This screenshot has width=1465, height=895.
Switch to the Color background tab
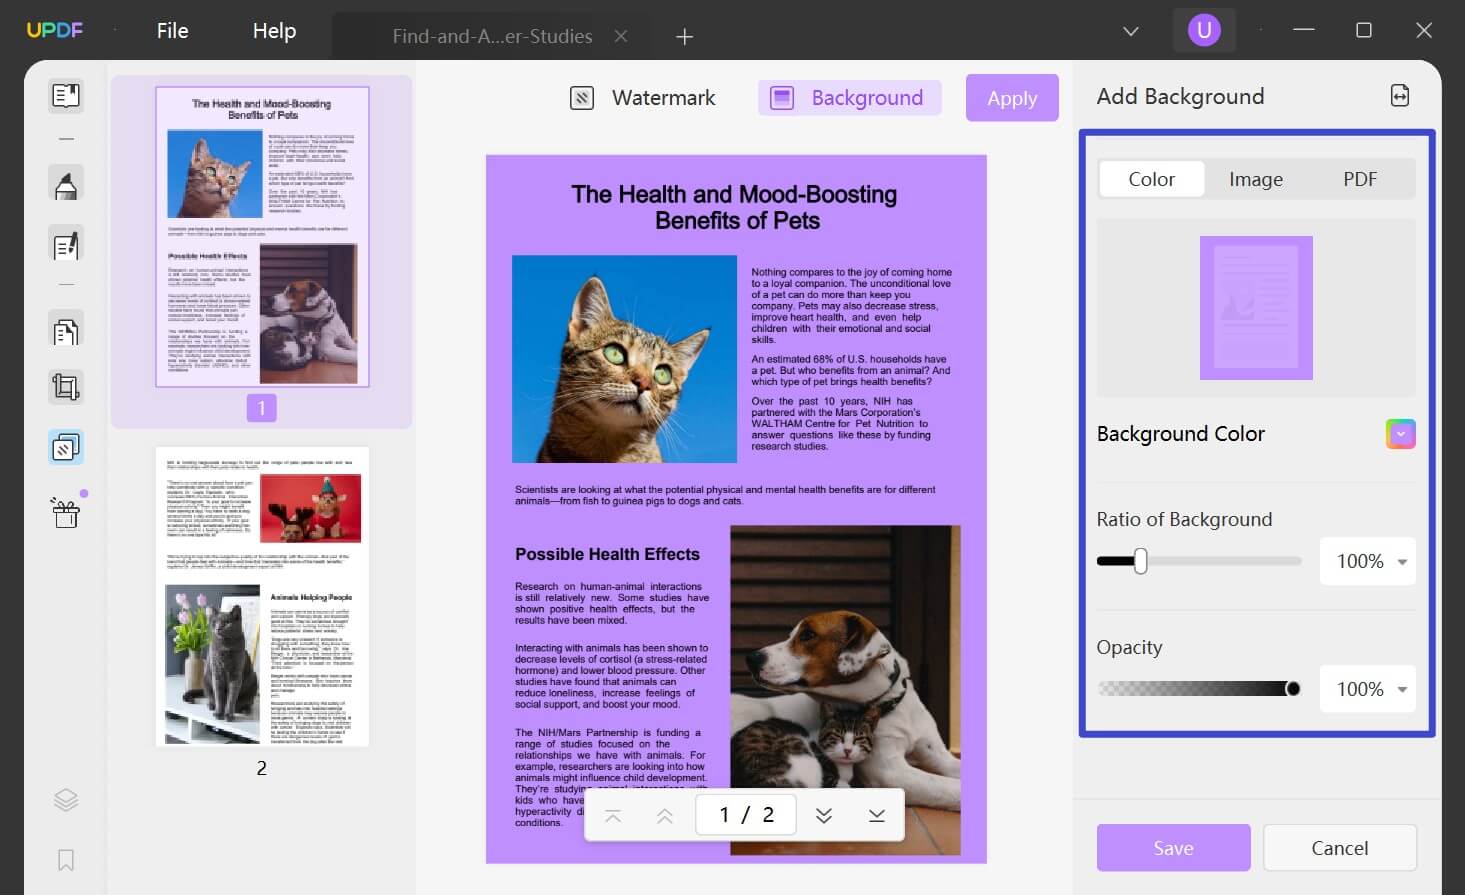coord(1151,178)
